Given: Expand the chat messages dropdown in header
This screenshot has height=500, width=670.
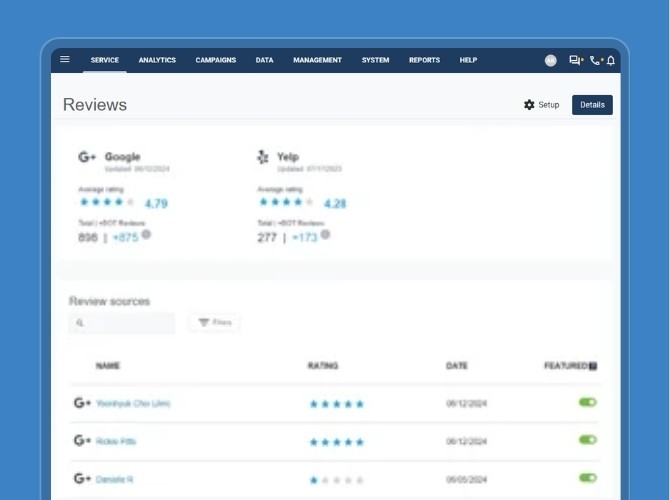Looking at the screenshot, I should click(x=576, y=61).
